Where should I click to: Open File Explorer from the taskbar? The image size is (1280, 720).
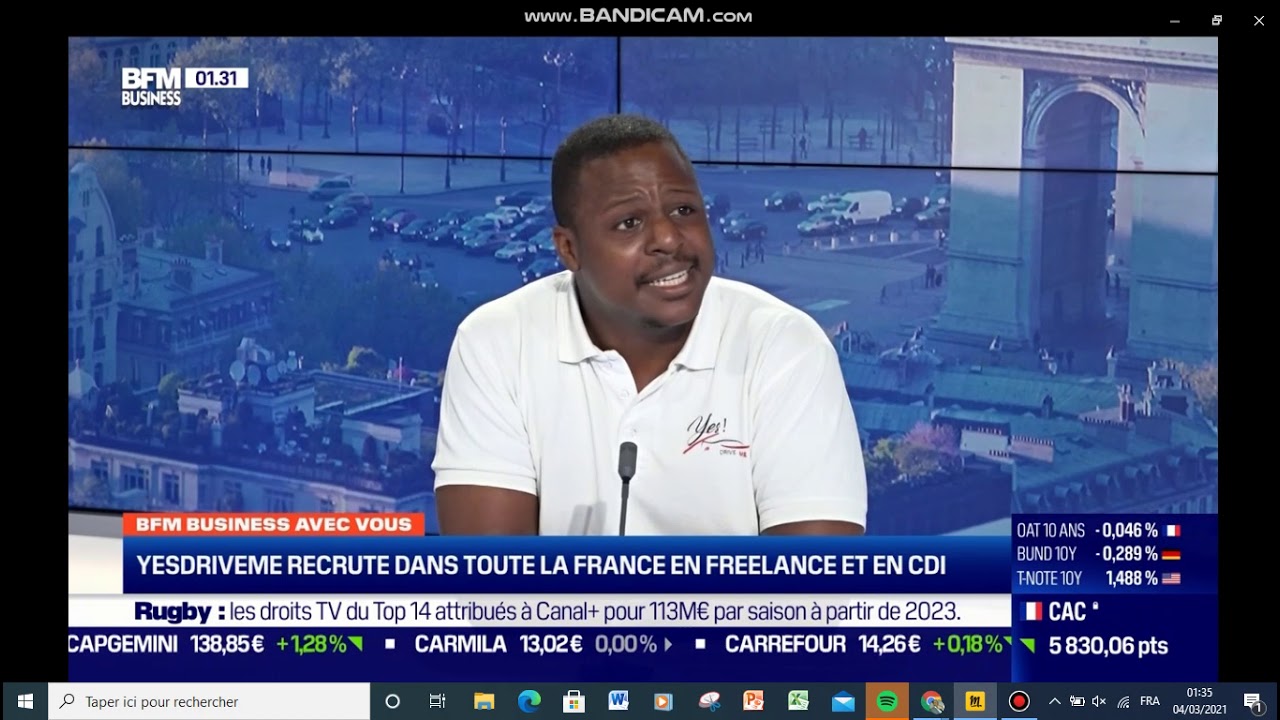[x=484, y=701]
